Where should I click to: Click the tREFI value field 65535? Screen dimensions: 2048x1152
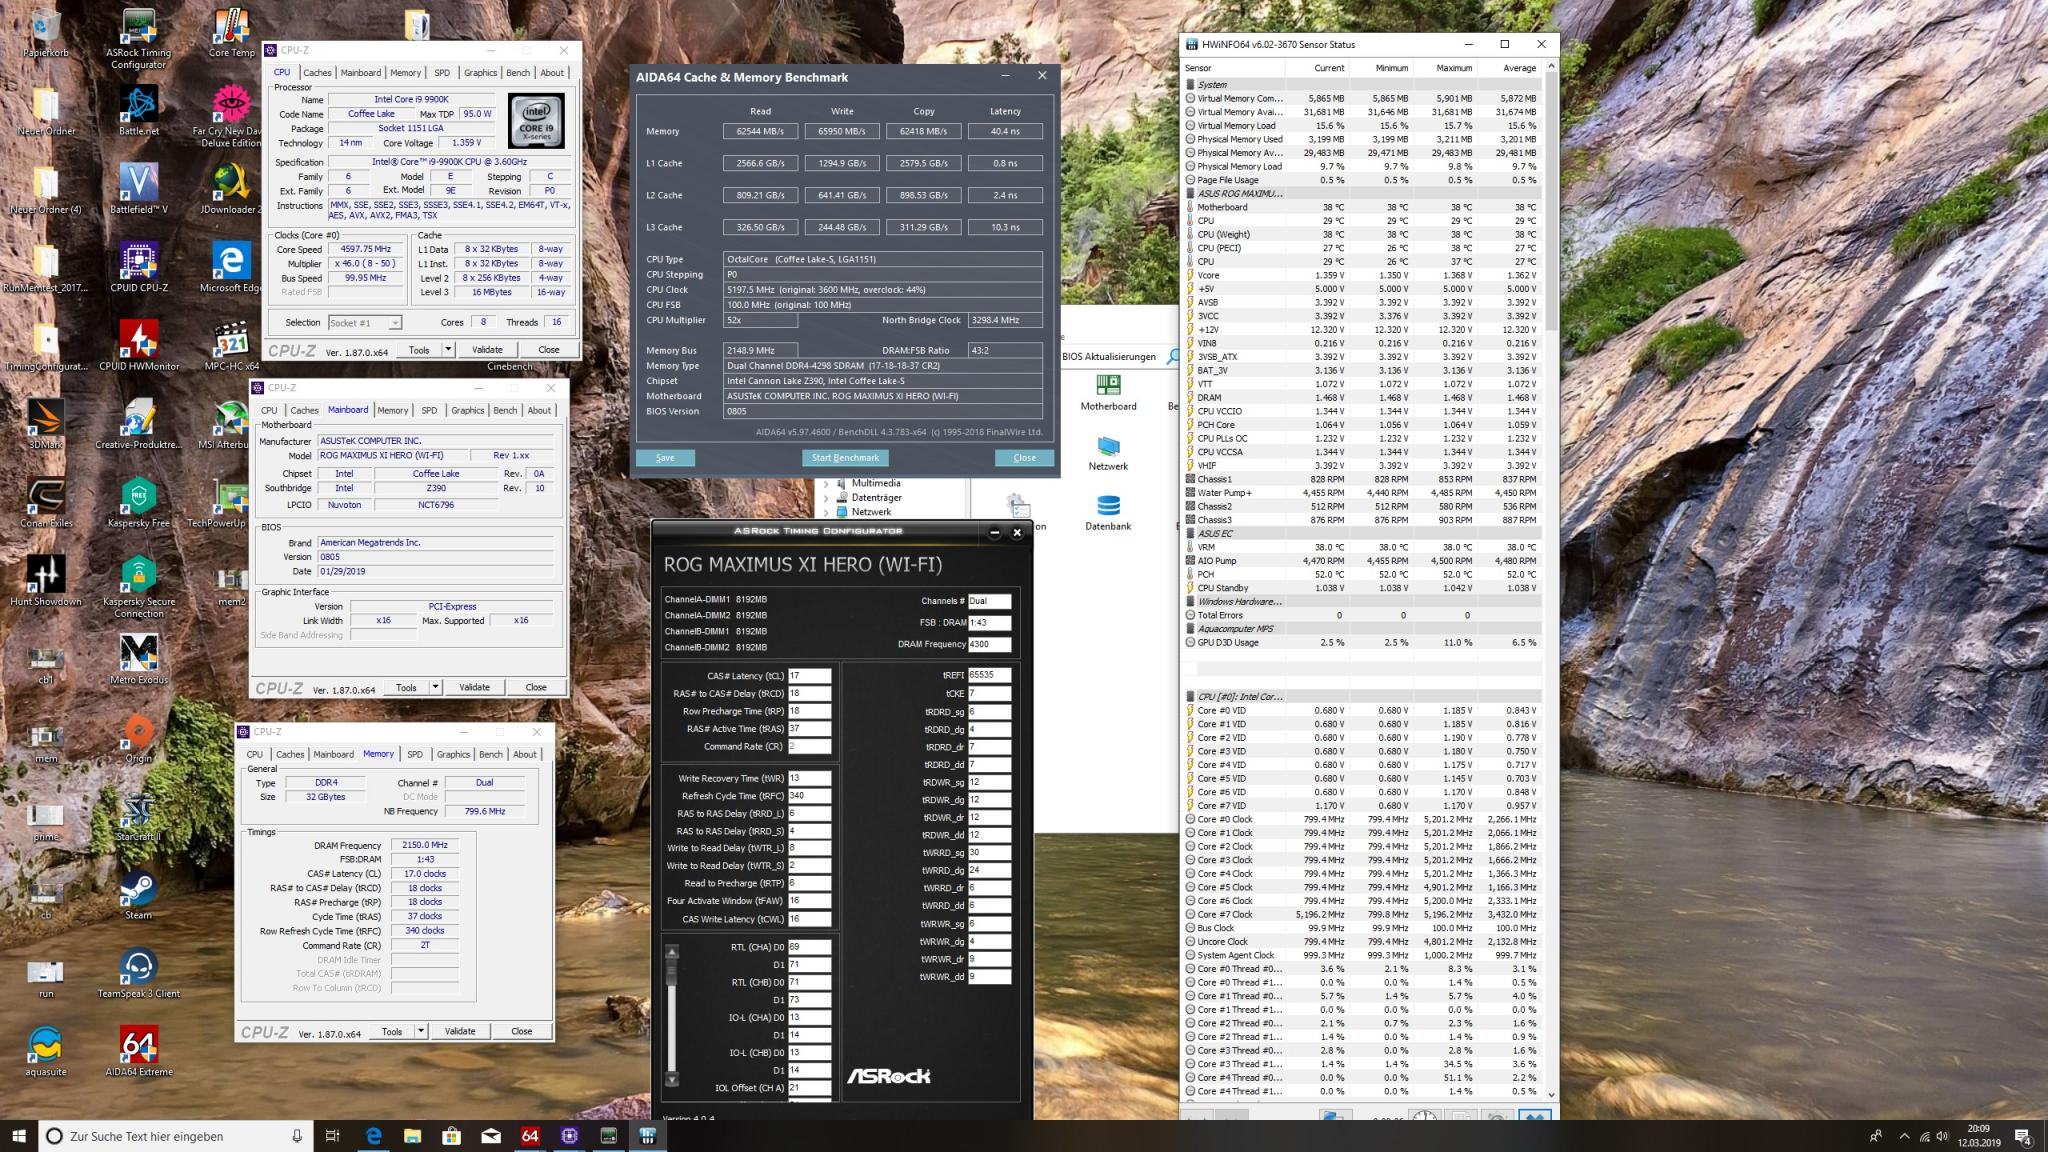point(989,675)
